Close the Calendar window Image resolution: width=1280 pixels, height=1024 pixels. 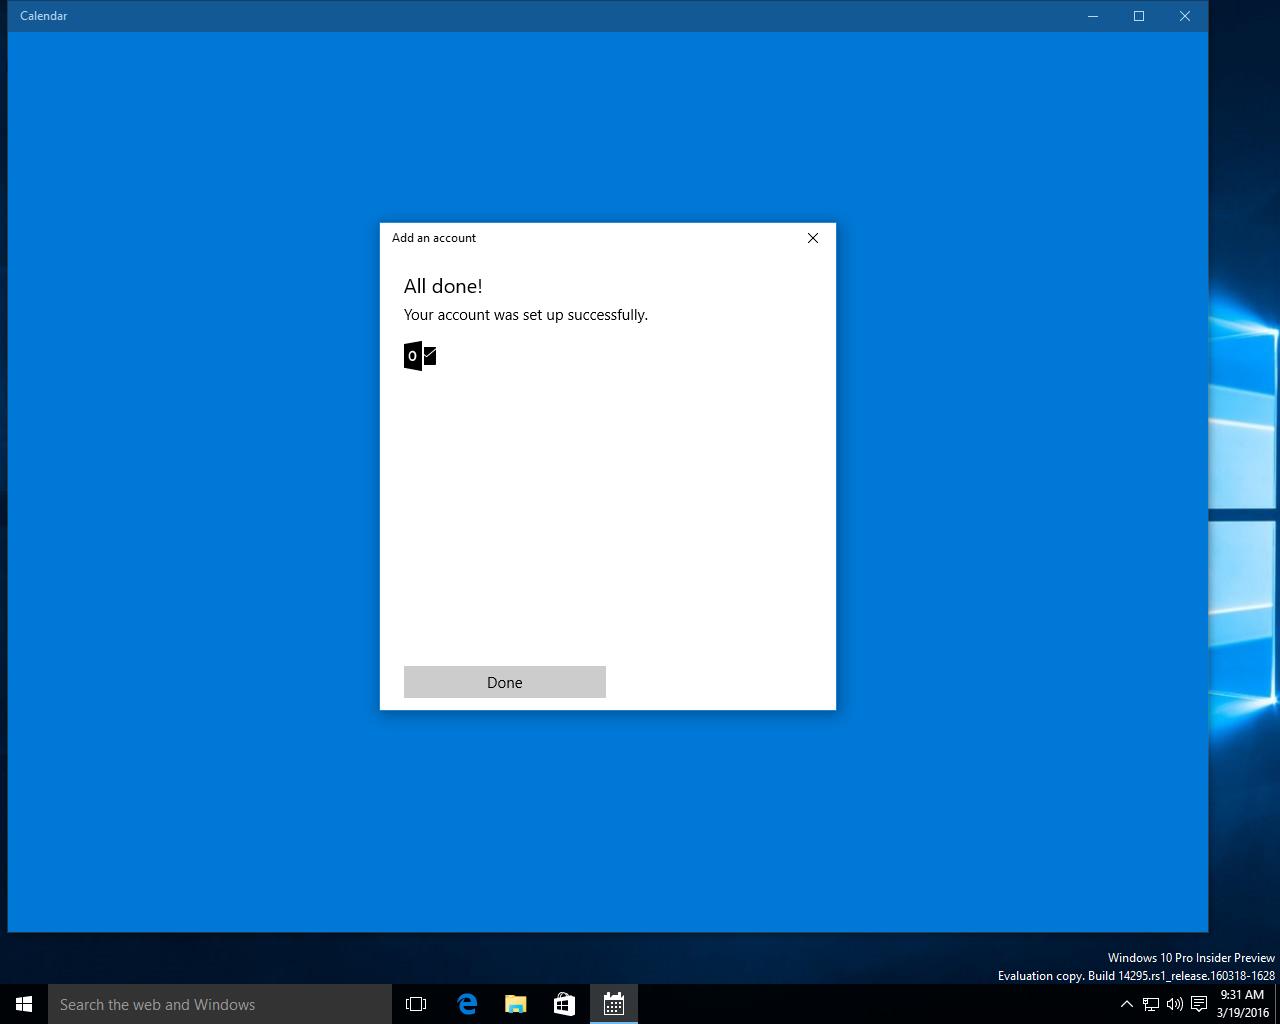pos(1185,16)
